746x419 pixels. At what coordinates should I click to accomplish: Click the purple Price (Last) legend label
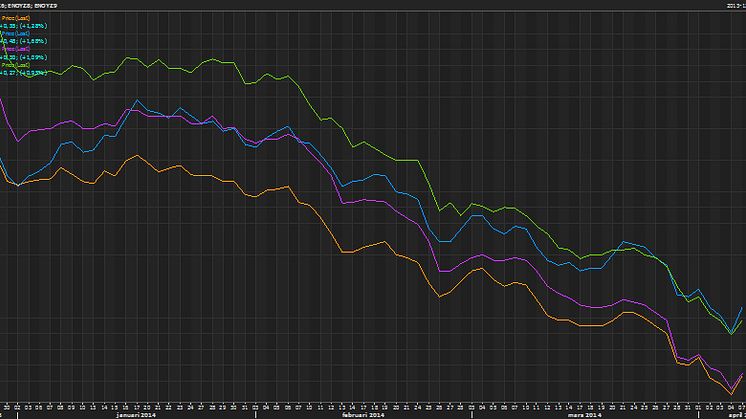[16, 51]
